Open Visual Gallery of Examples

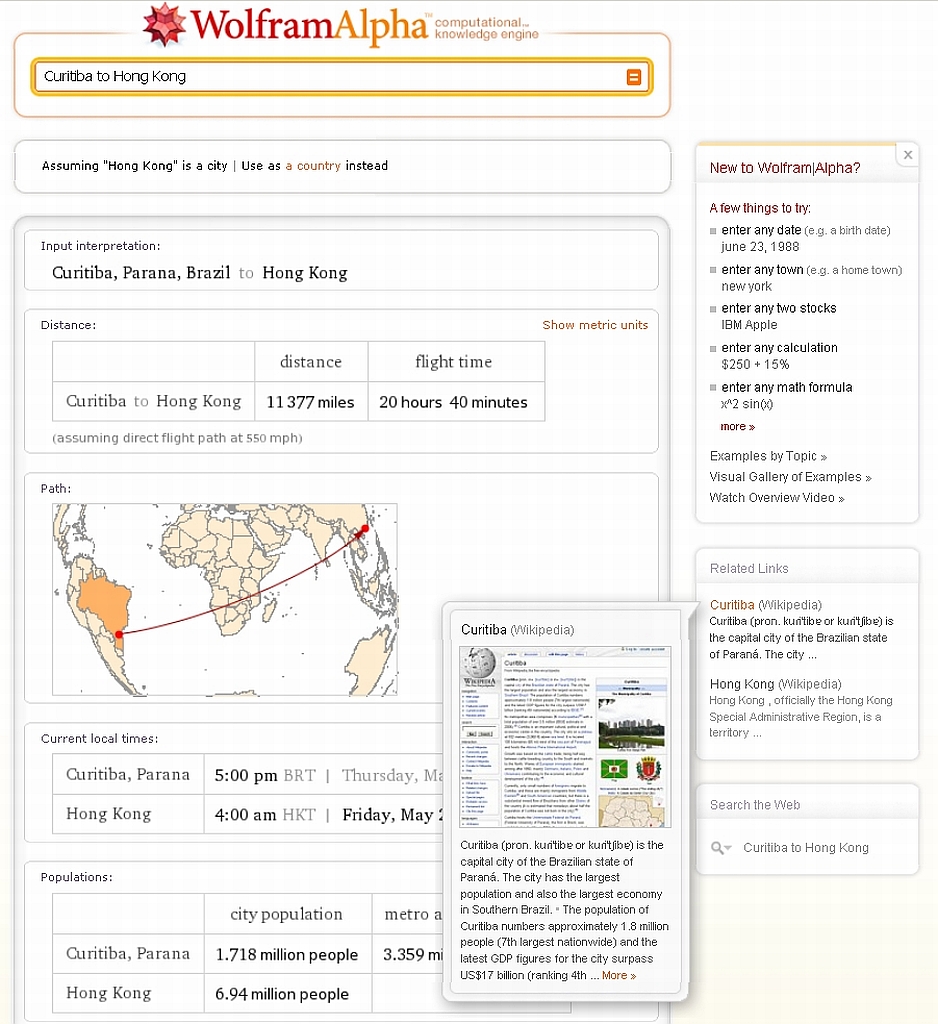pos(790,477)
